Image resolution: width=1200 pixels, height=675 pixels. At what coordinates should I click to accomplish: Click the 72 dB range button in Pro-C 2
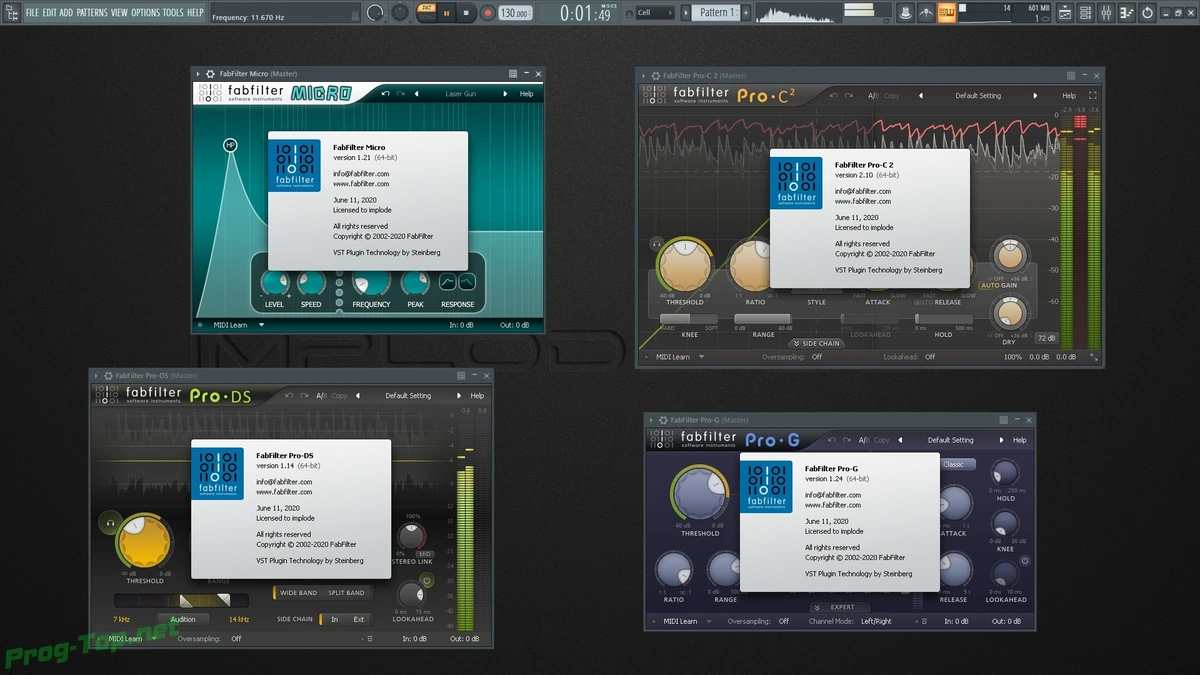click(x=1045, y=338)
